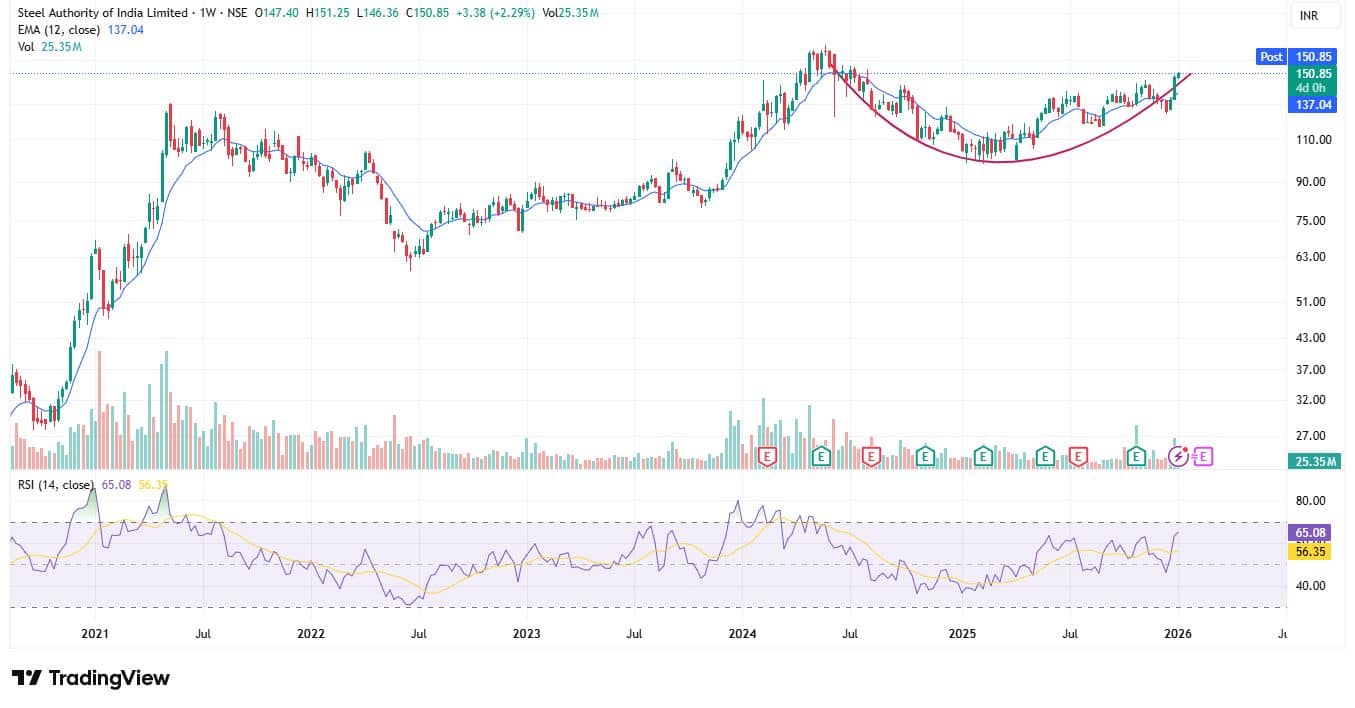Click the 2021 label on the time axis
Image resolution: width=1355 pixels, height=708 pixels.
tap(94, 634)
